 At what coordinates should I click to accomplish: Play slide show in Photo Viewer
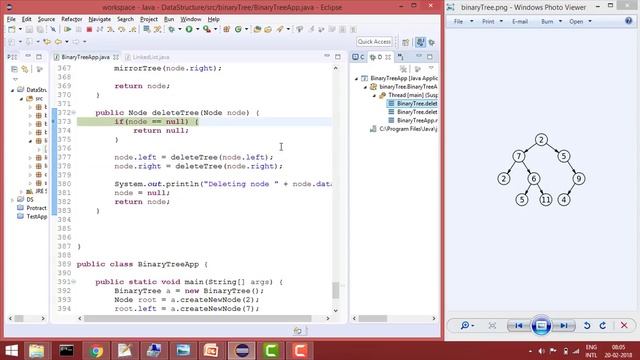tap(541, 325)
